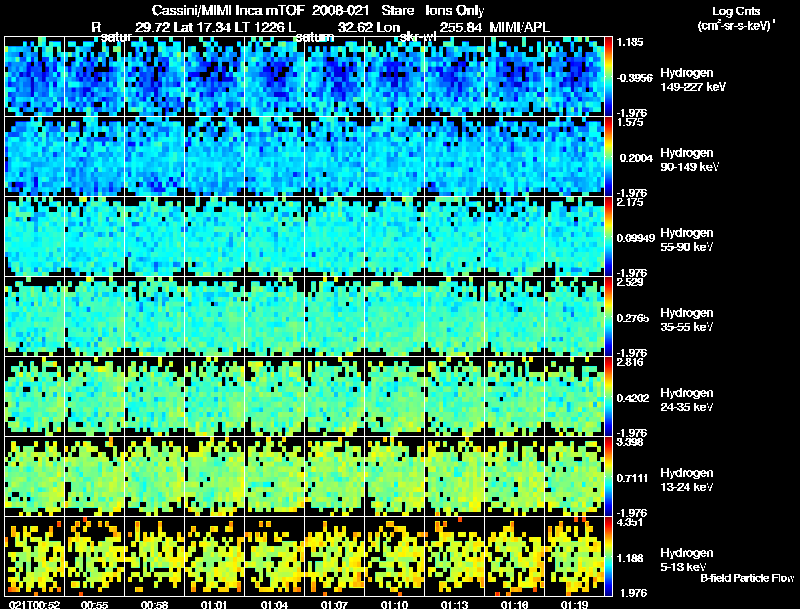Click the '2.529' colorbar maximum value

(x=630, y=282)
